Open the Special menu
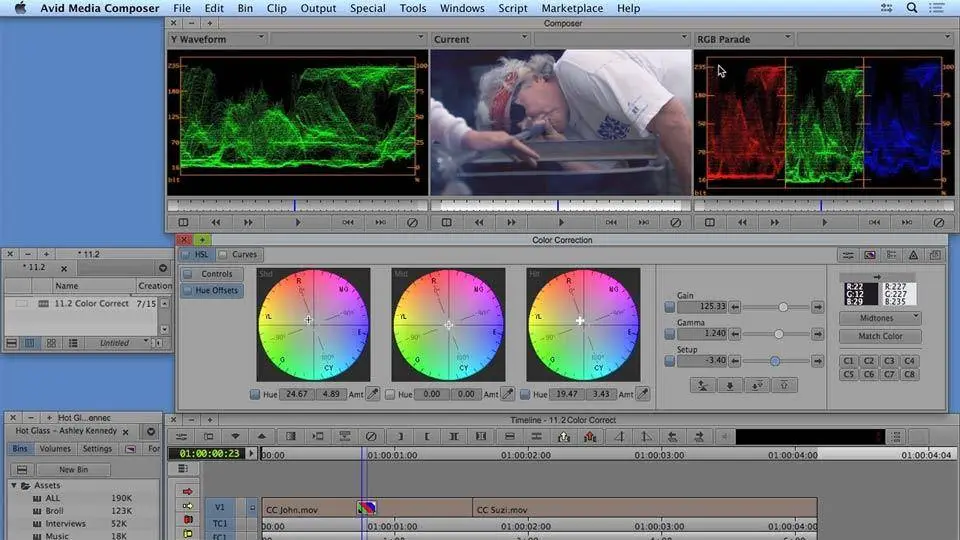The height and width of the screenshot is (540, 960). [x=367, y=8]
